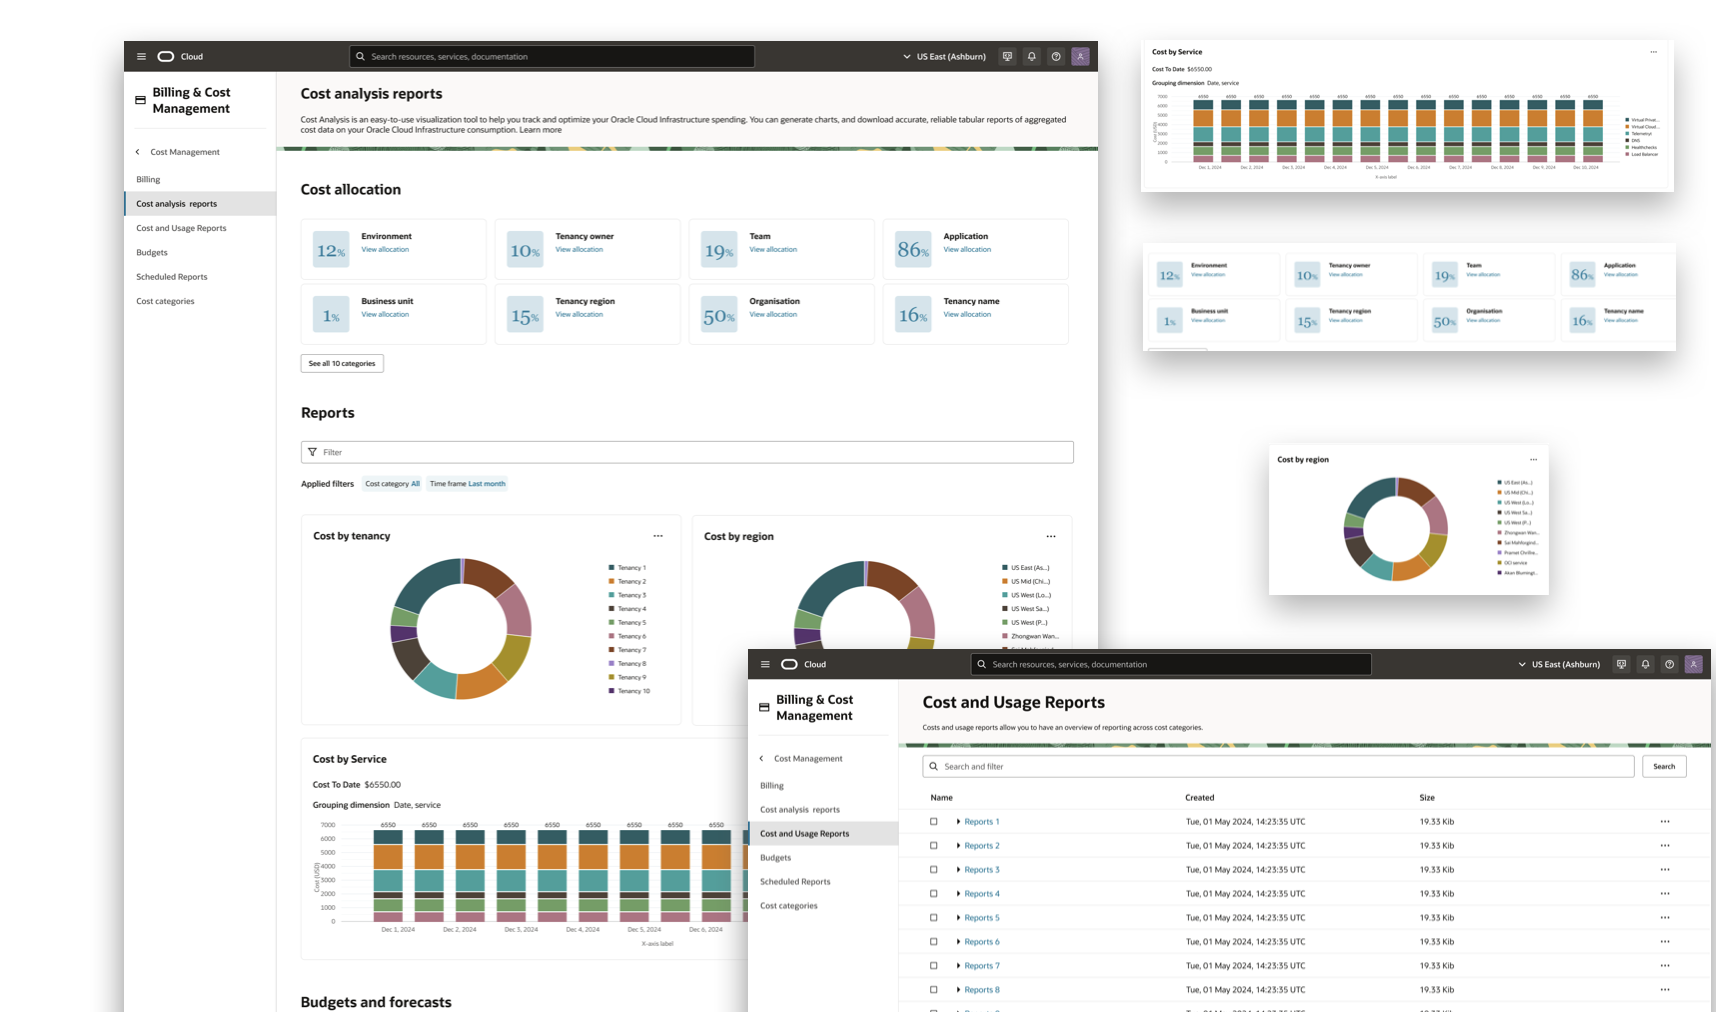Select Cost categories in Cost analysis reports sidebar
Viewport: 1716px width, 1012px height.
(165, 301)
